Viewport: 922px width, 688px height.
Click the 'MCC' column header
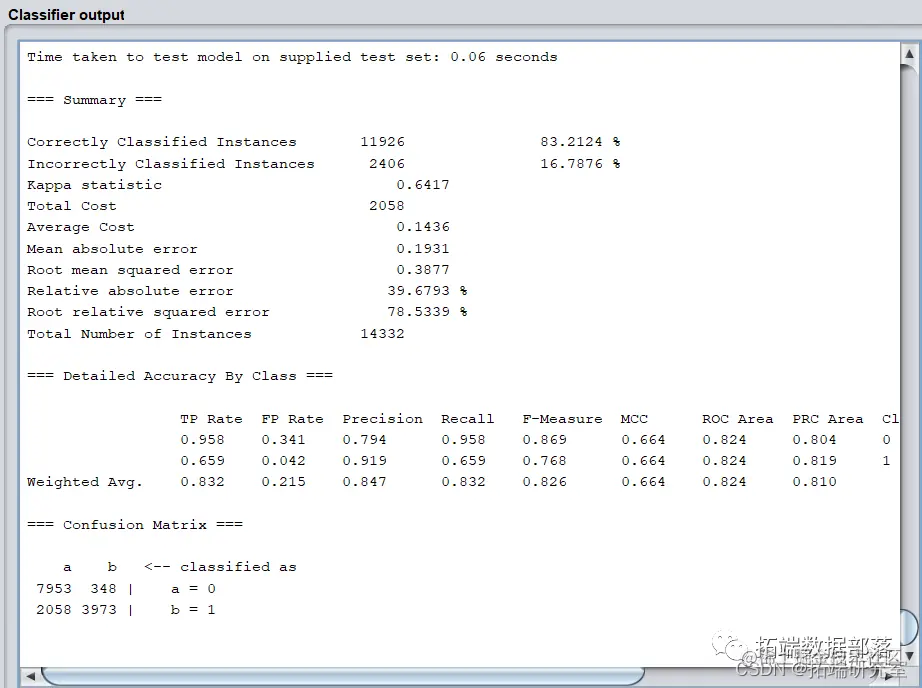[x=634, y=419]
